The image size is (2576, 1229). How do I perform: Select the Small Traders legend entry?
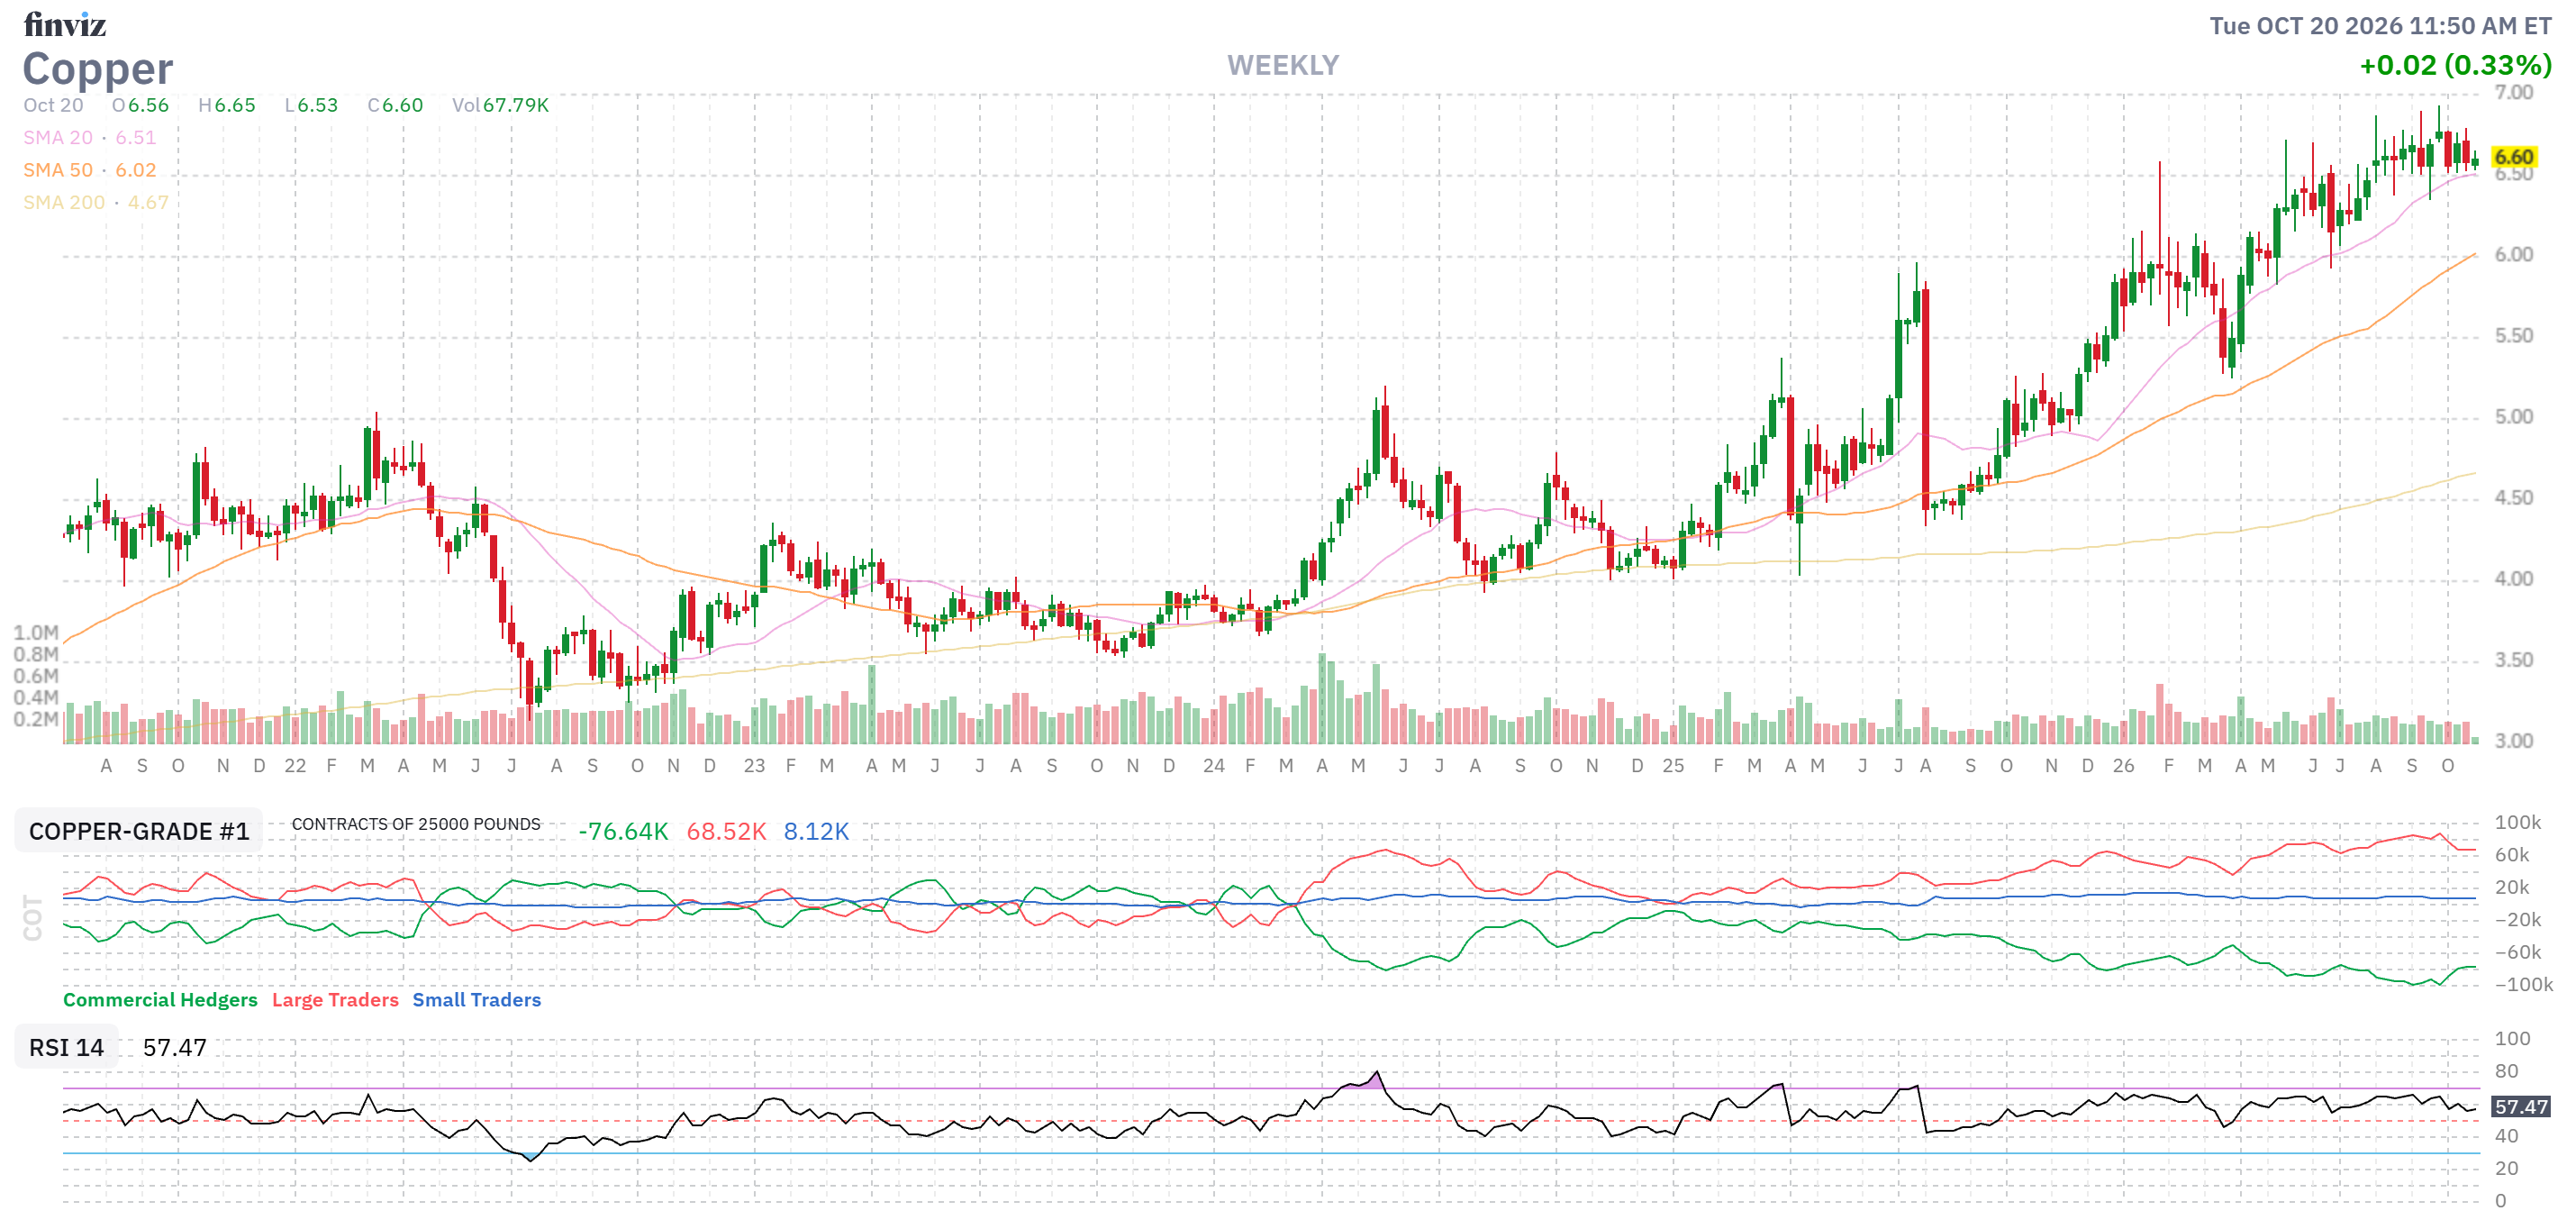(476, 1000)
